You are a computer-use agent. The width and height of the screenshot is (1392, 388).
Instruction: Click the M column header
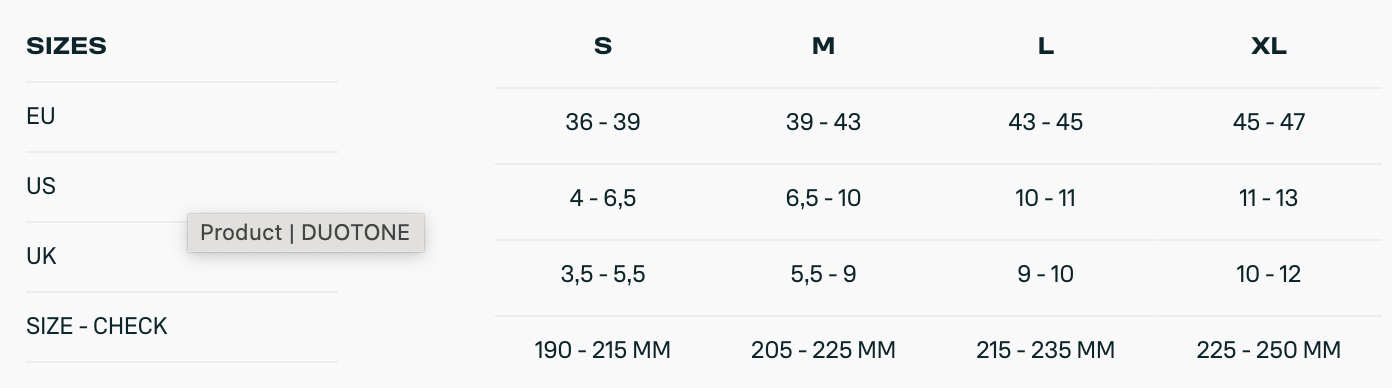click(x=824, y=46)
